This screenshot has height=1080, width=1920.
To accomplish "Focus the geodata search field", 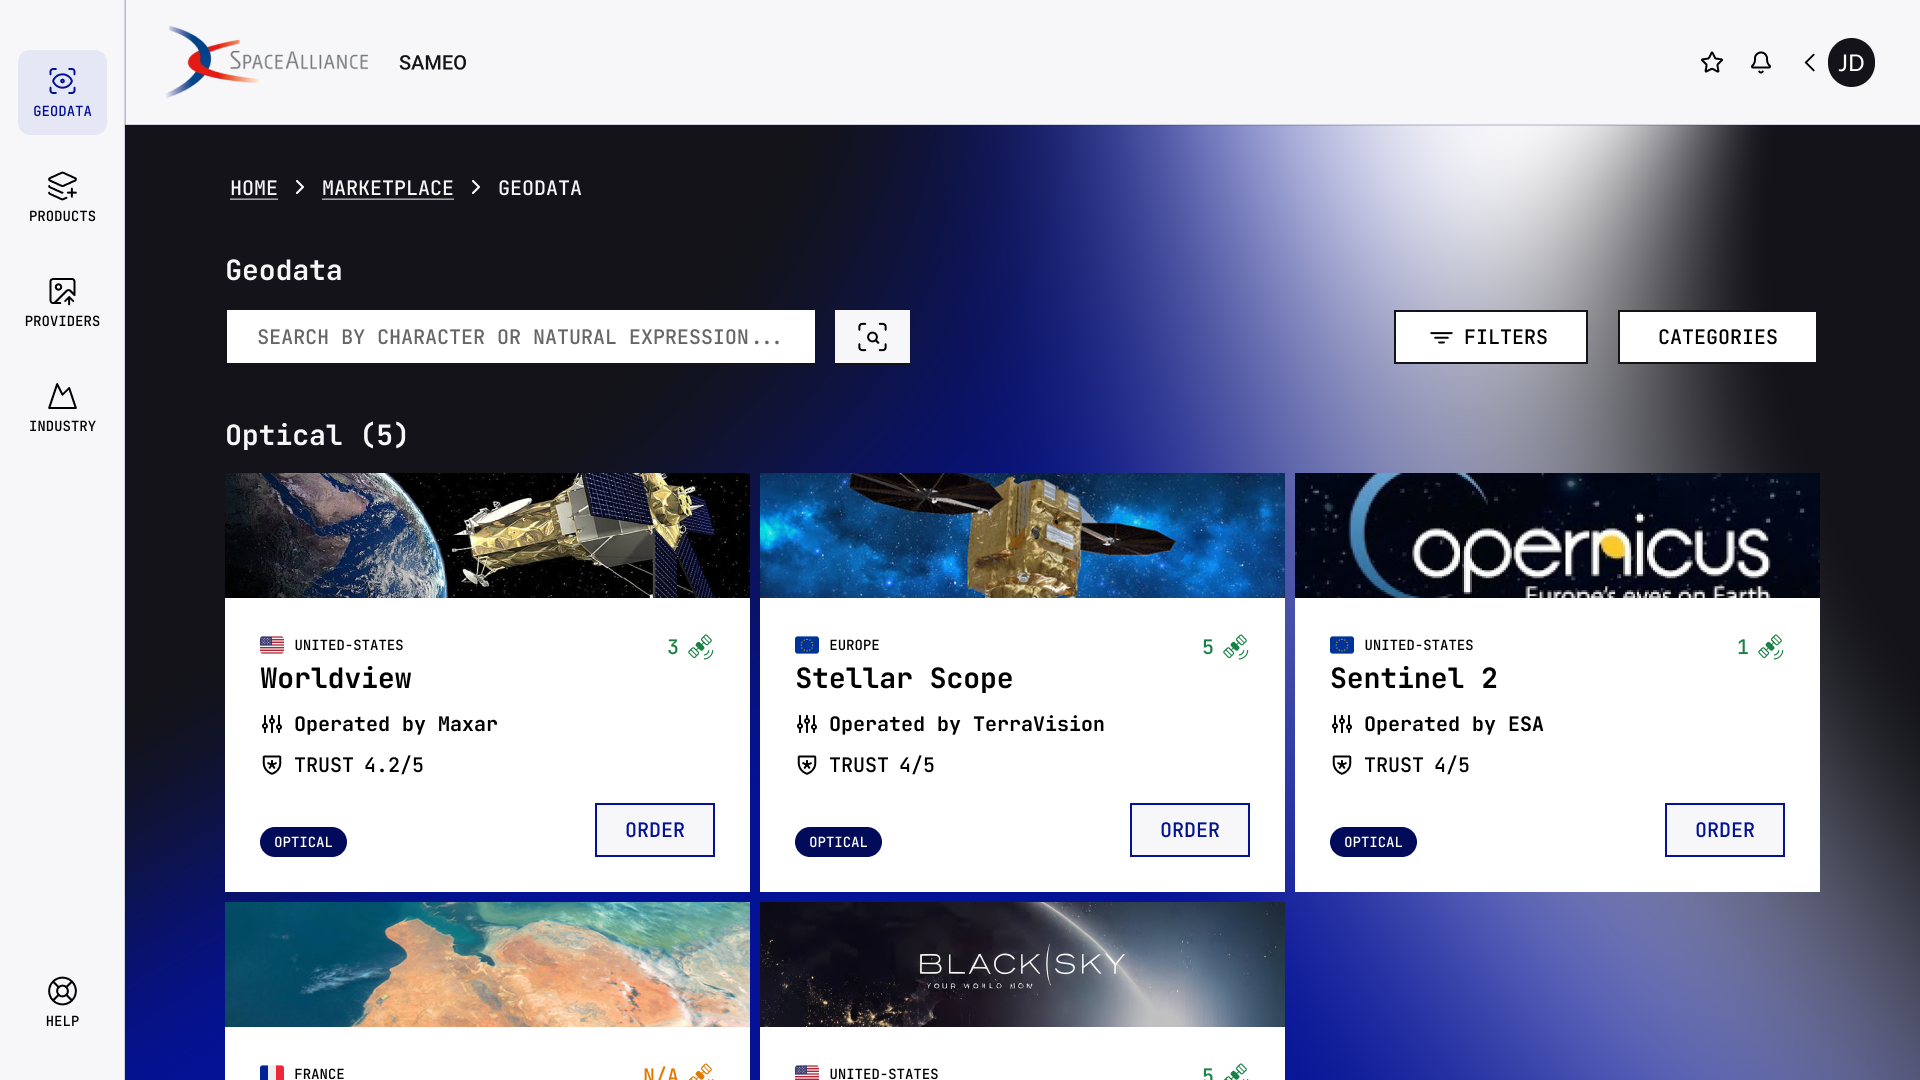I will [x=521, y=337].
